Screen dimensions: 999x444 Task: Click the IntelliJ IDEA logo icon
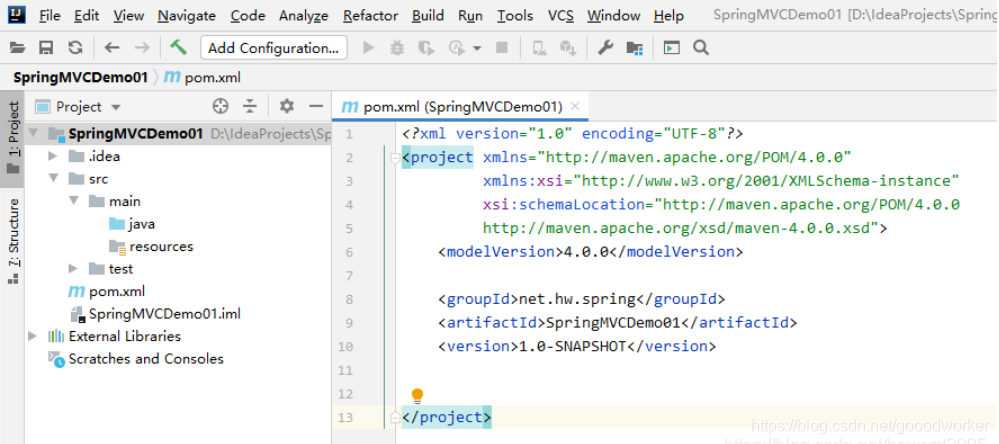pyautogui.click(x=17, y=14)
